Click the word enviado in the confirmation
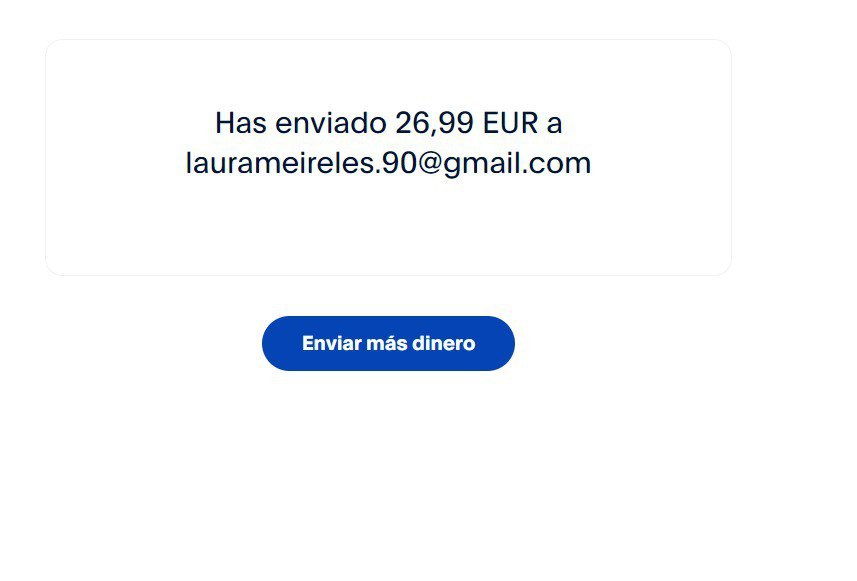The width and height of the screenshot is (857, 581). (x=331, y=122)
